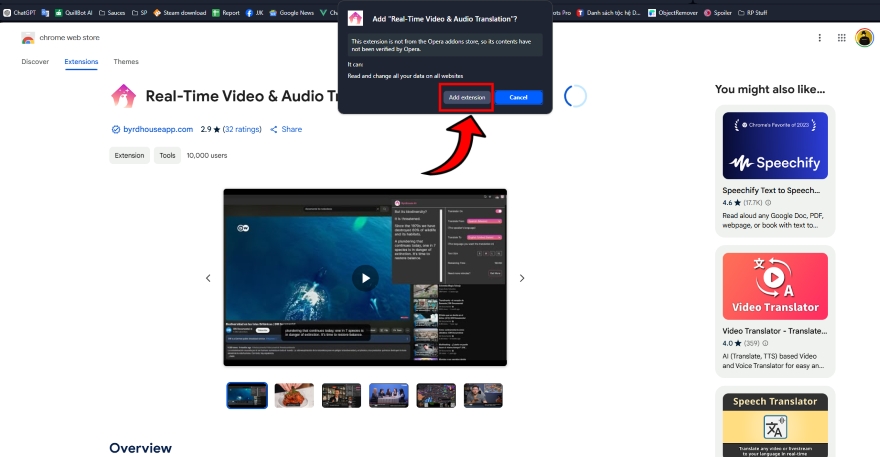Click Add extension in the dialog
Viewport: 880px width, 457px height.
coord(466,97)
